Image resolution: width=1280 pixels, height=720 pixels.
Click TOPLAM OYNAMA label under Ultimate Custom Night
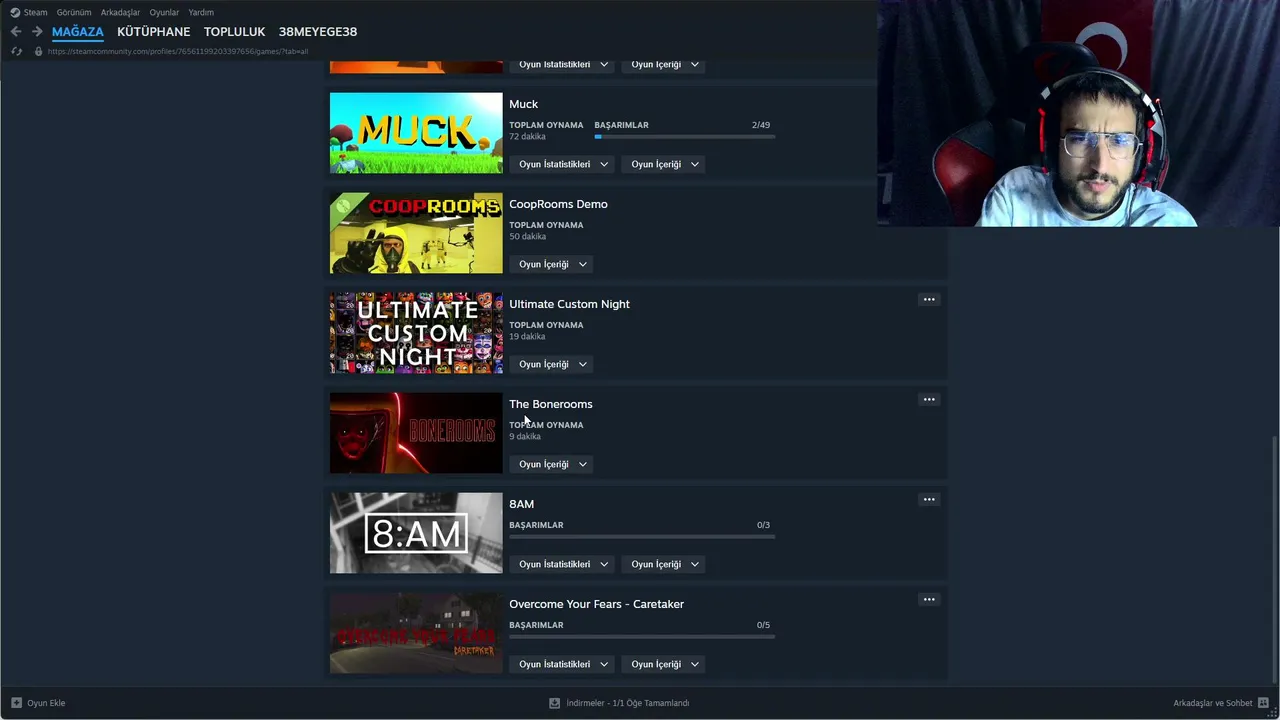pyautogui.click(x=546, y=325)
